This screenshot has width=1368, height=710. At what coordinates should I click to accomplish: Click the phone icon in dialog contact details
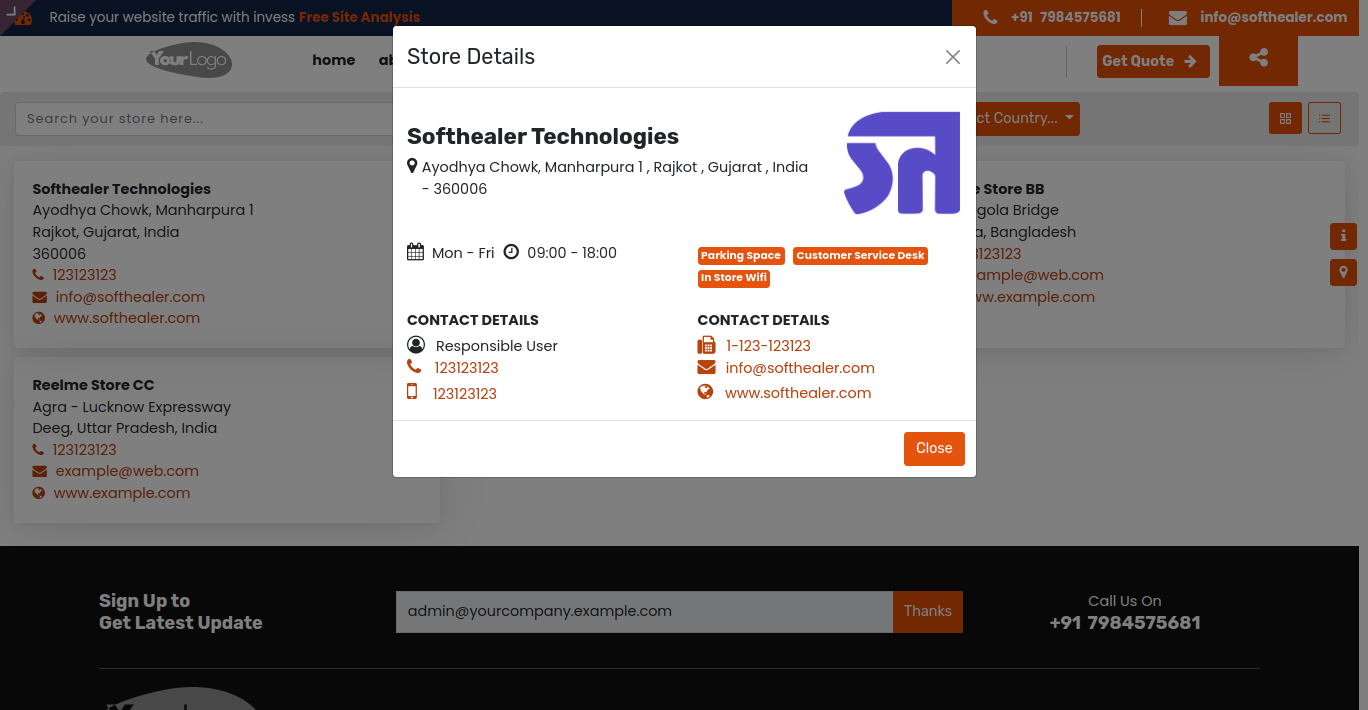[x=414, y=367]
